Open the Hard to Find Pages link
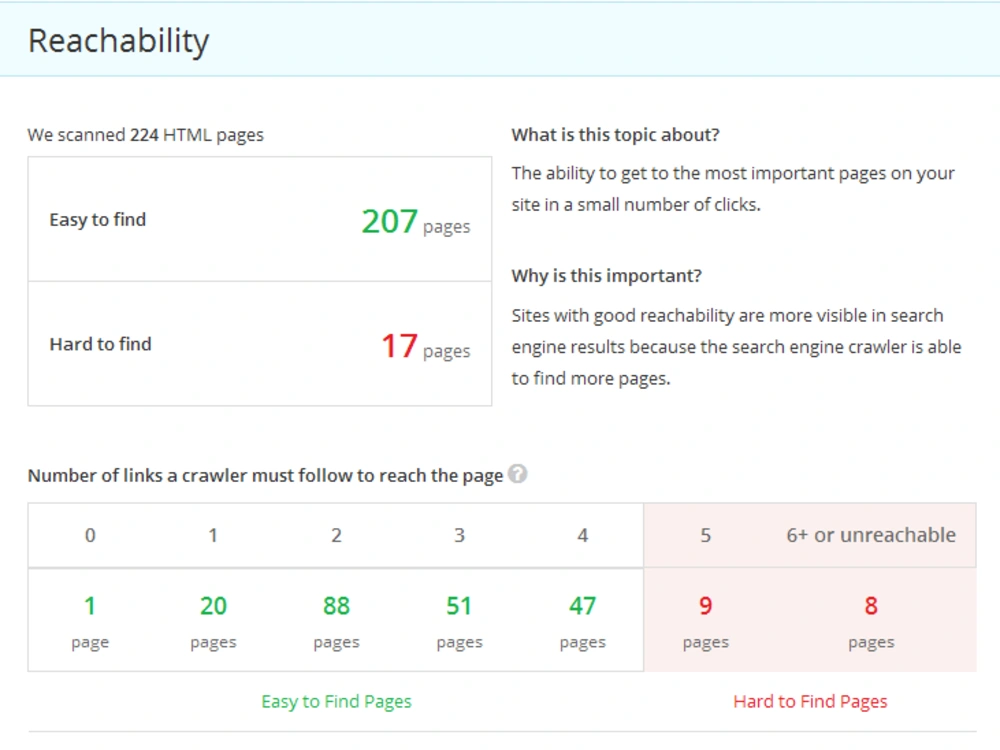This screenshot has width=1000, height=750. pyautogui.click(x=810, y=702)
